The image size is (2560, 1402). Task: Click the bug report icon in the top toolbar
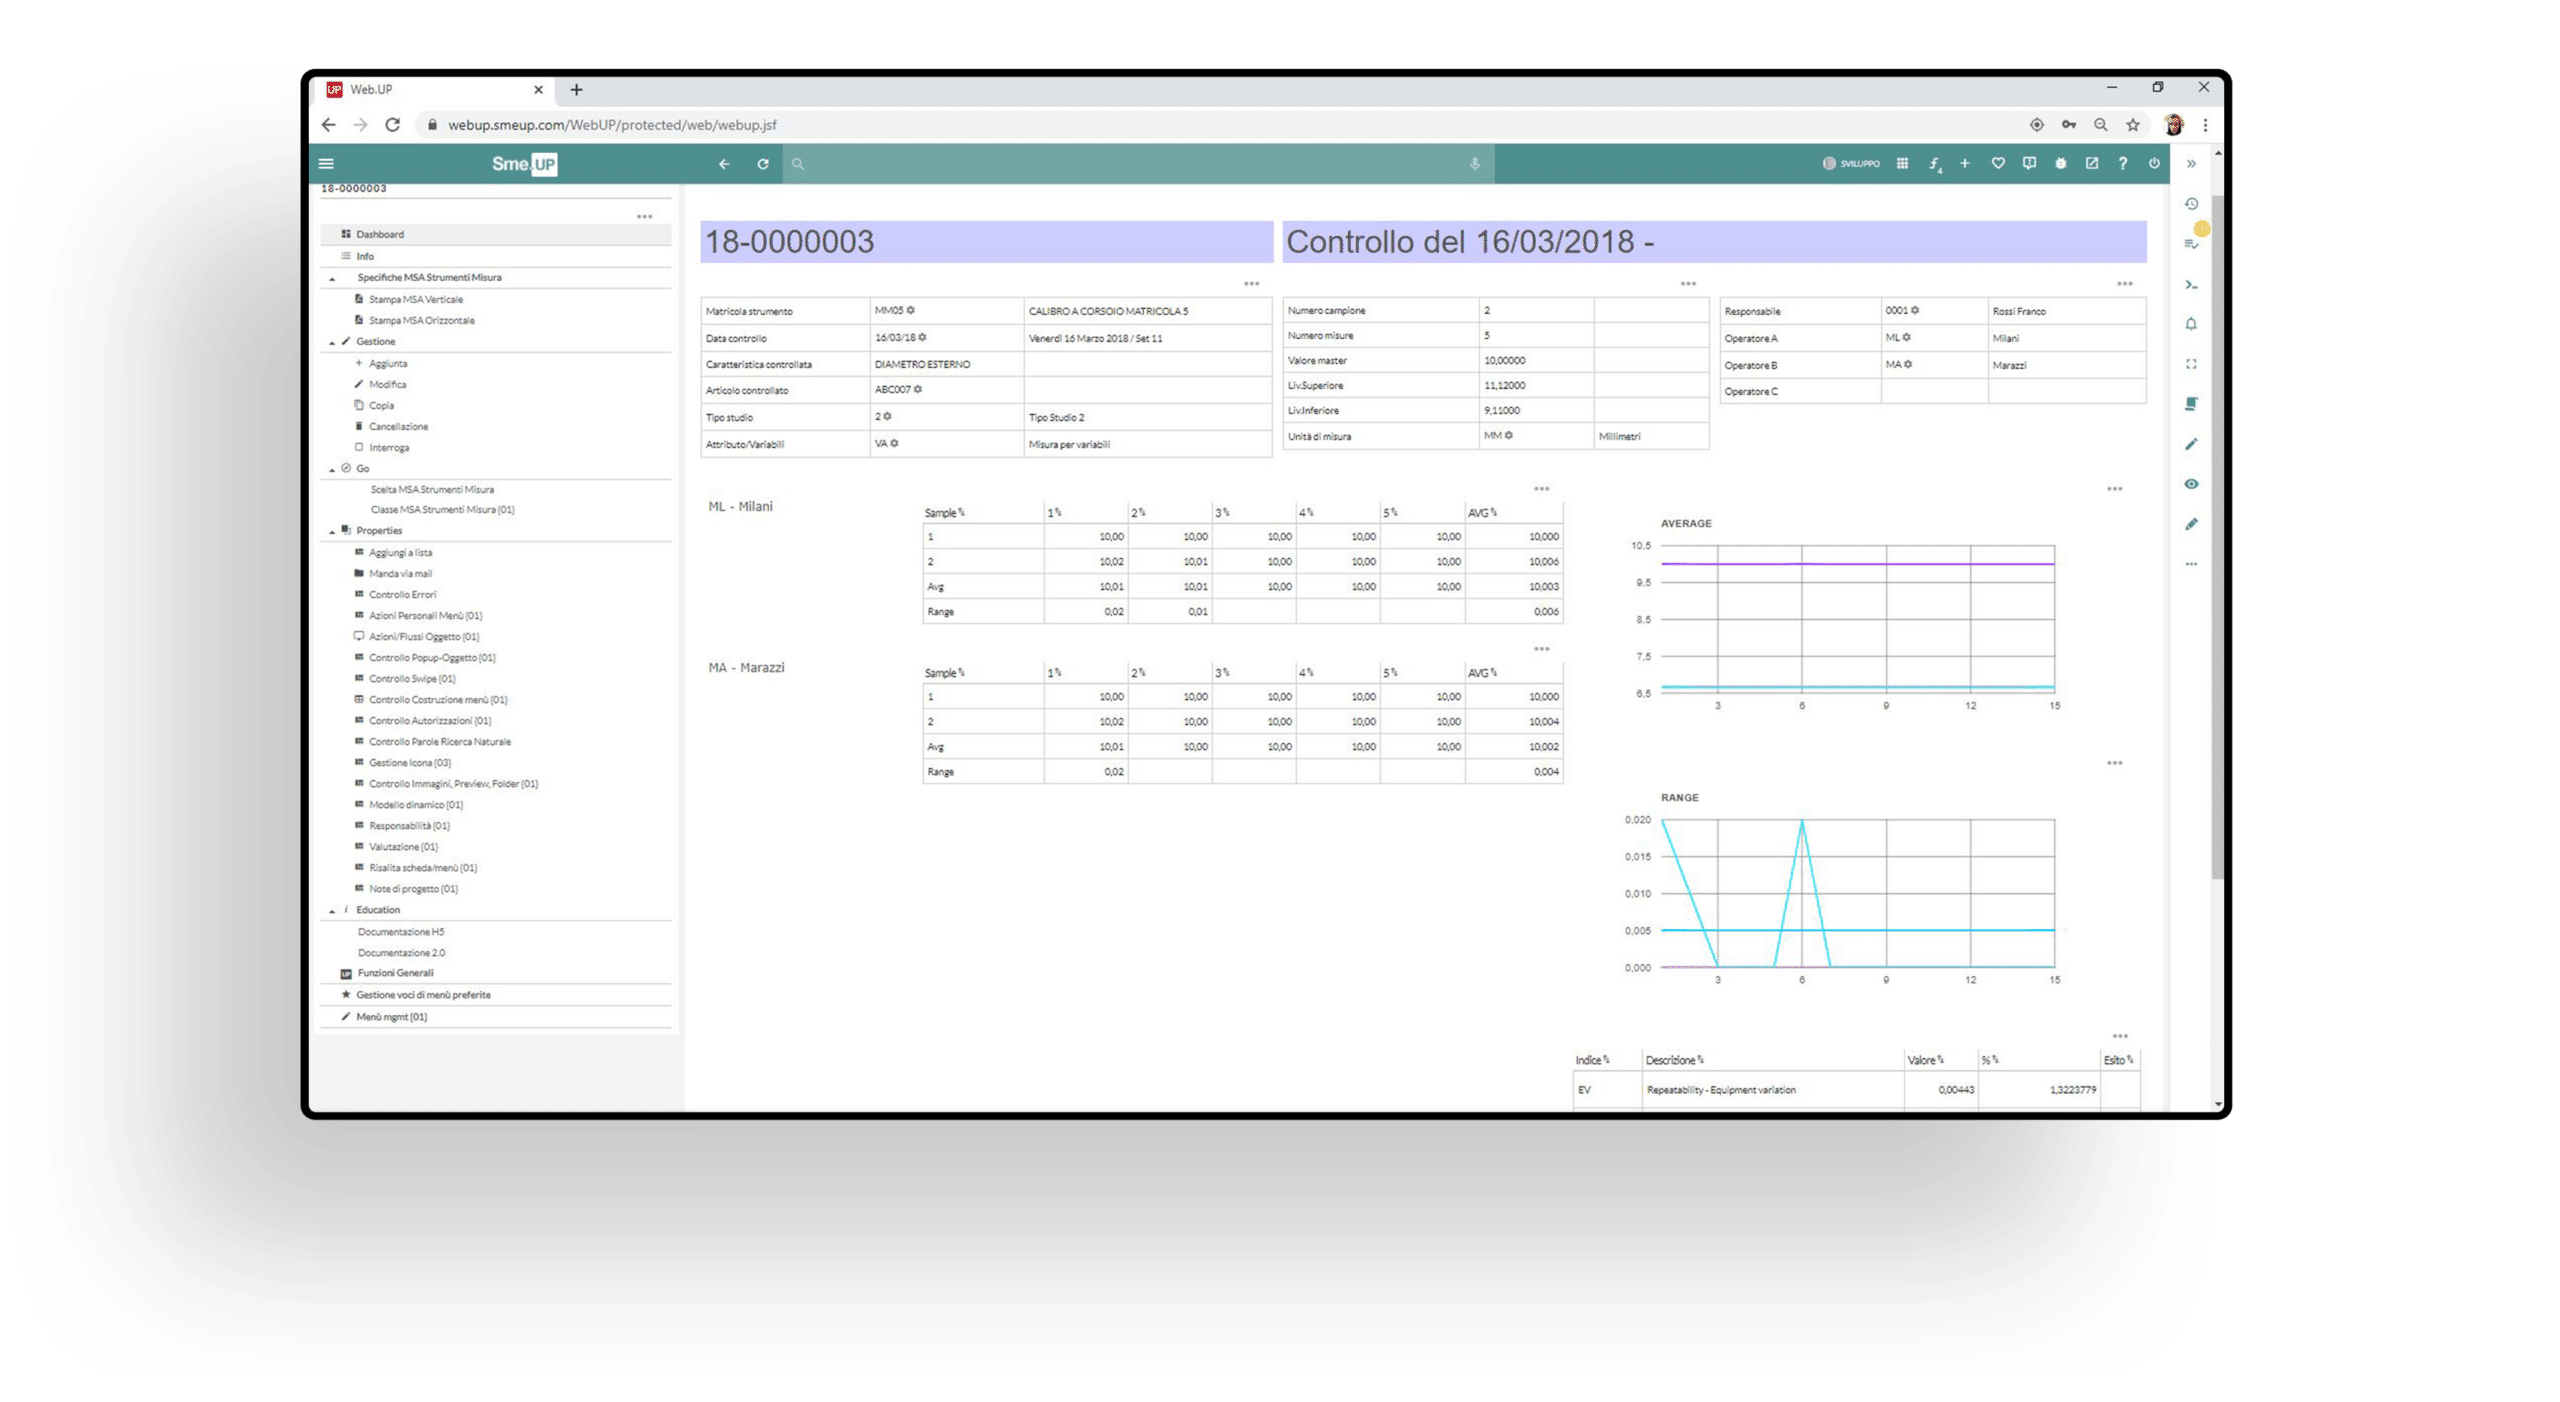tap(2060, 164)
